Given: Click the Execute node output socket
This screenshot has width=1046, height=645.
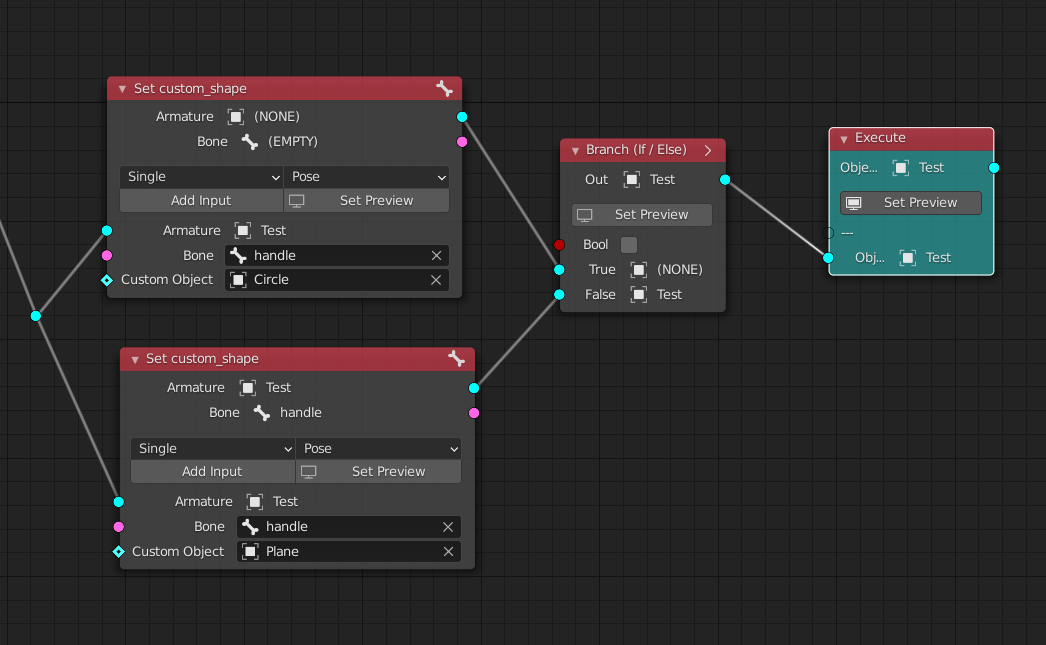Looking at the screenshot, I should point(994,167).
